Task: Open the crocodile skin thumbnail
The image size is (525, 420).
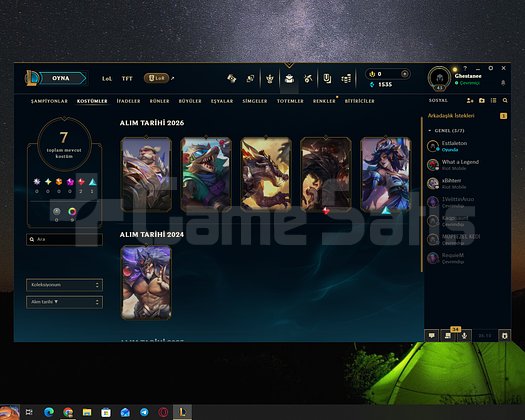Action: (x=206, y=174)
